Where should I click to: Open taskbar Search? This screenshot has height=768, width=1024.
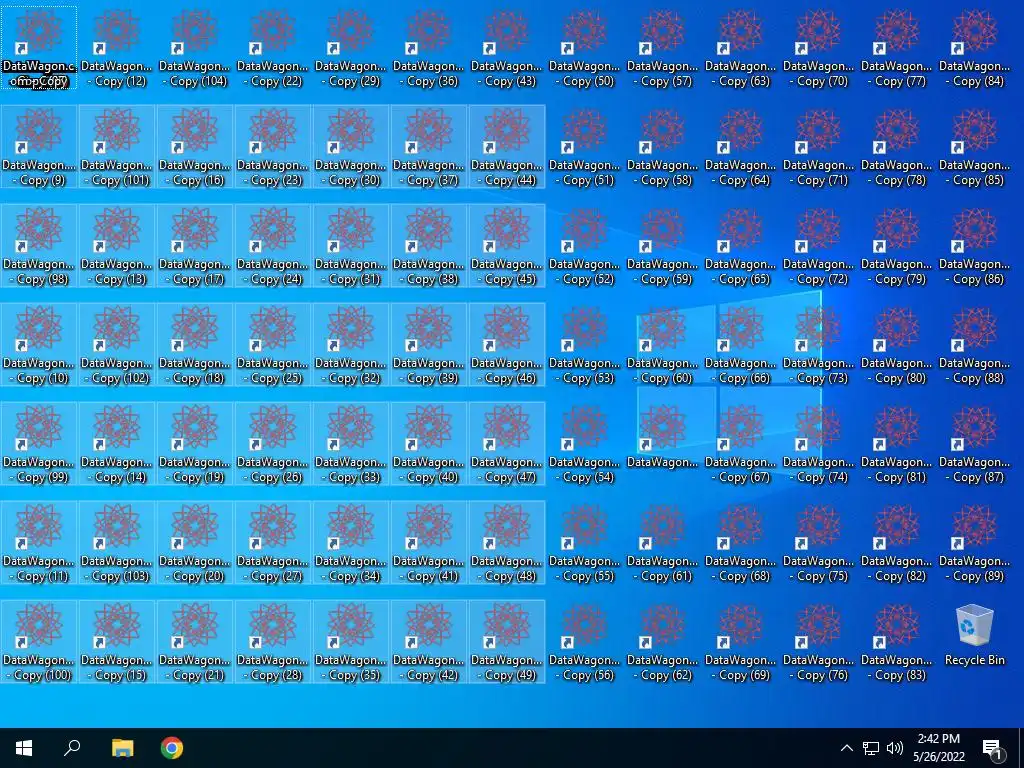click(72, 748)
